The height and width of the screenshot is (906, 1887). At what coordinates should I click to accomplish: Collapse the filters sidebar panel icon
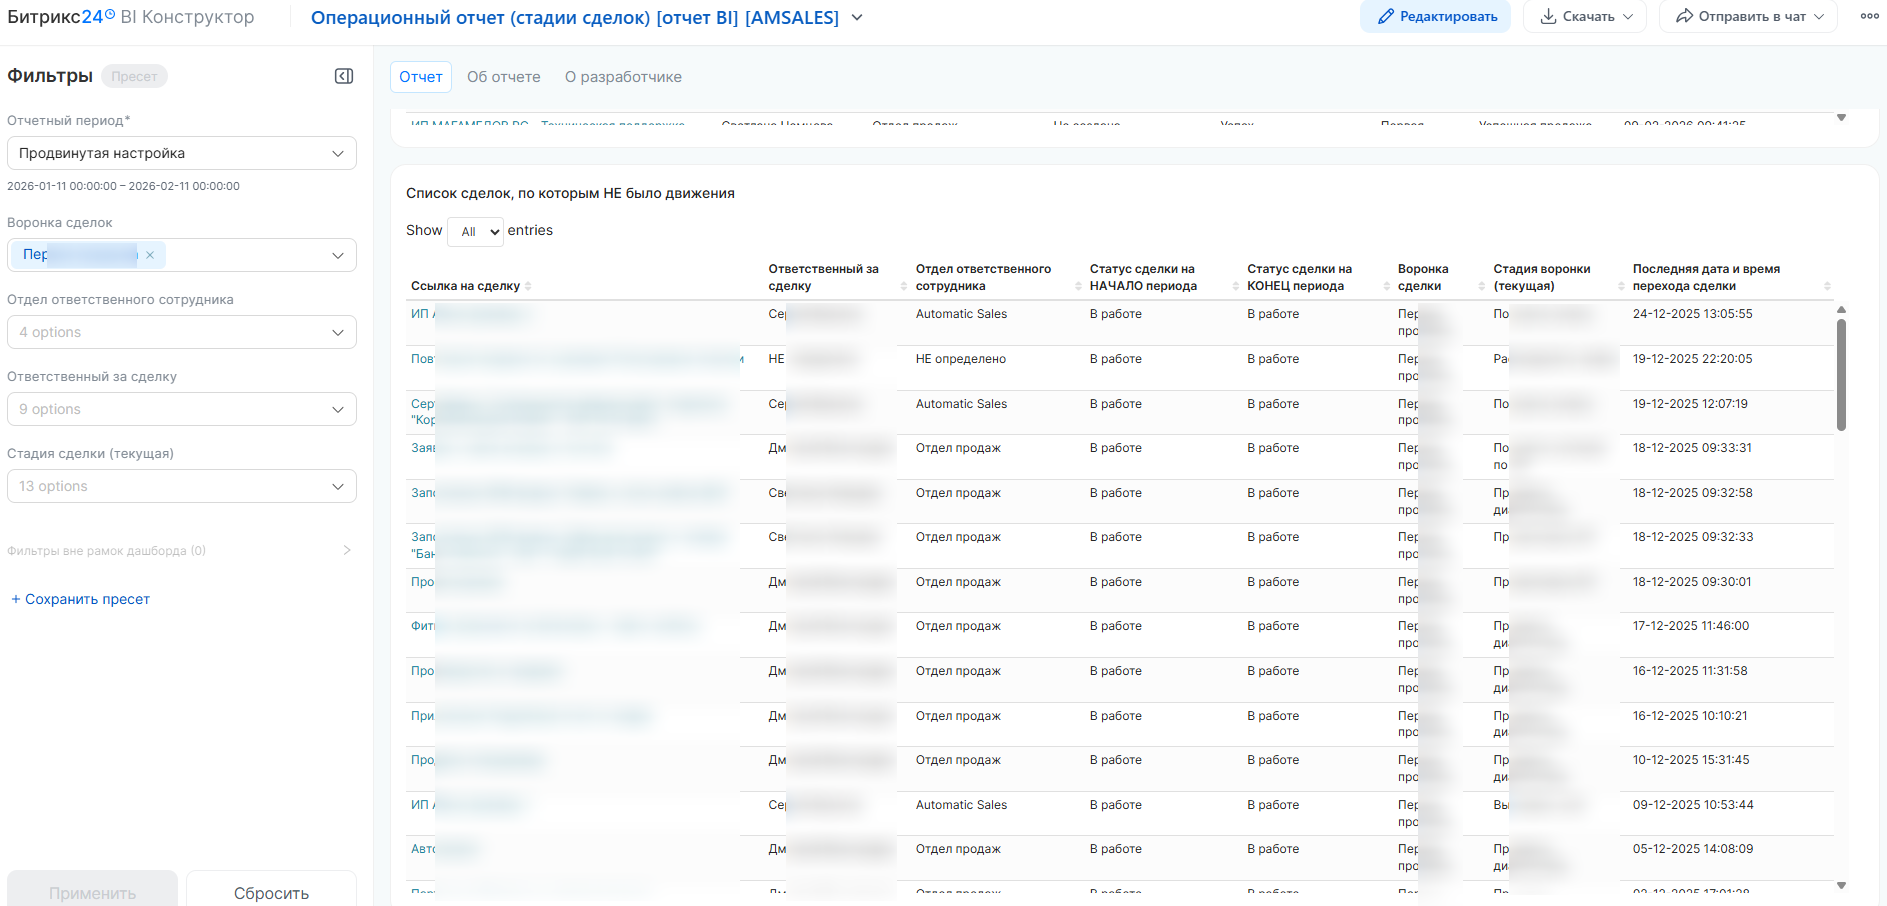tap(344, 76)
